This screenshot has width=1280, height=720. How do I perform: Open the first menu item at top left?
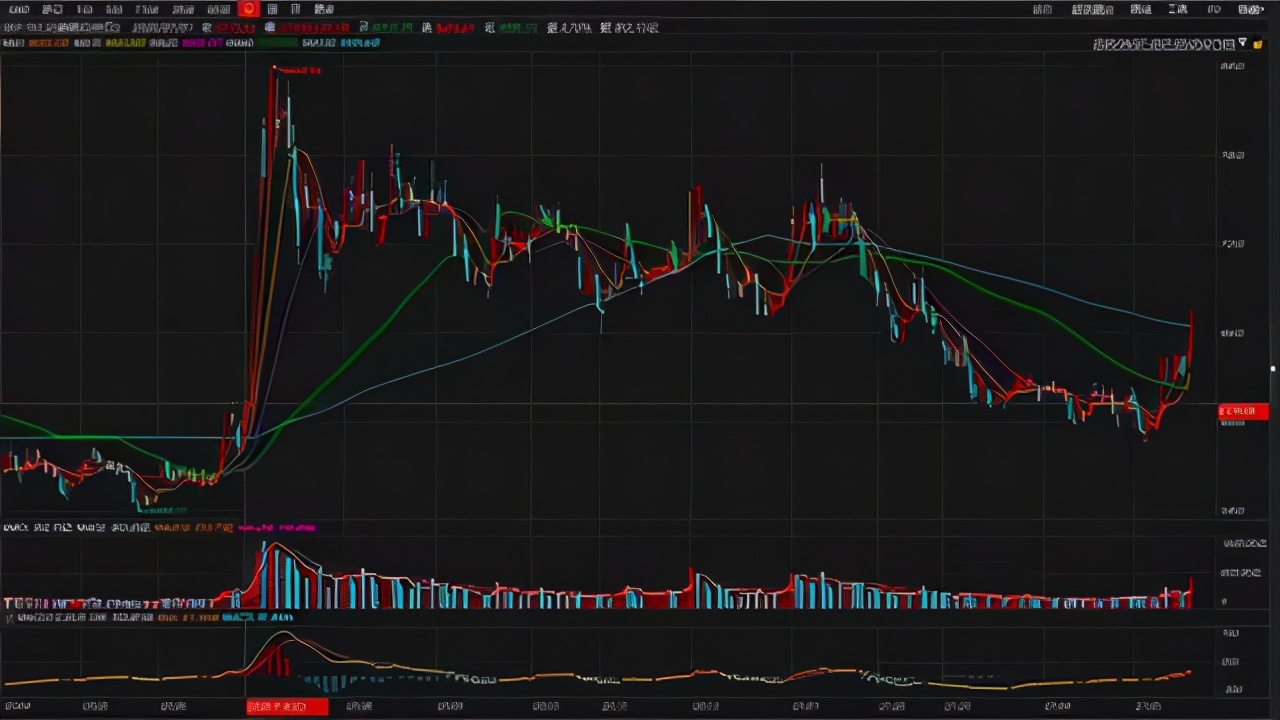(x=18, y=9)
